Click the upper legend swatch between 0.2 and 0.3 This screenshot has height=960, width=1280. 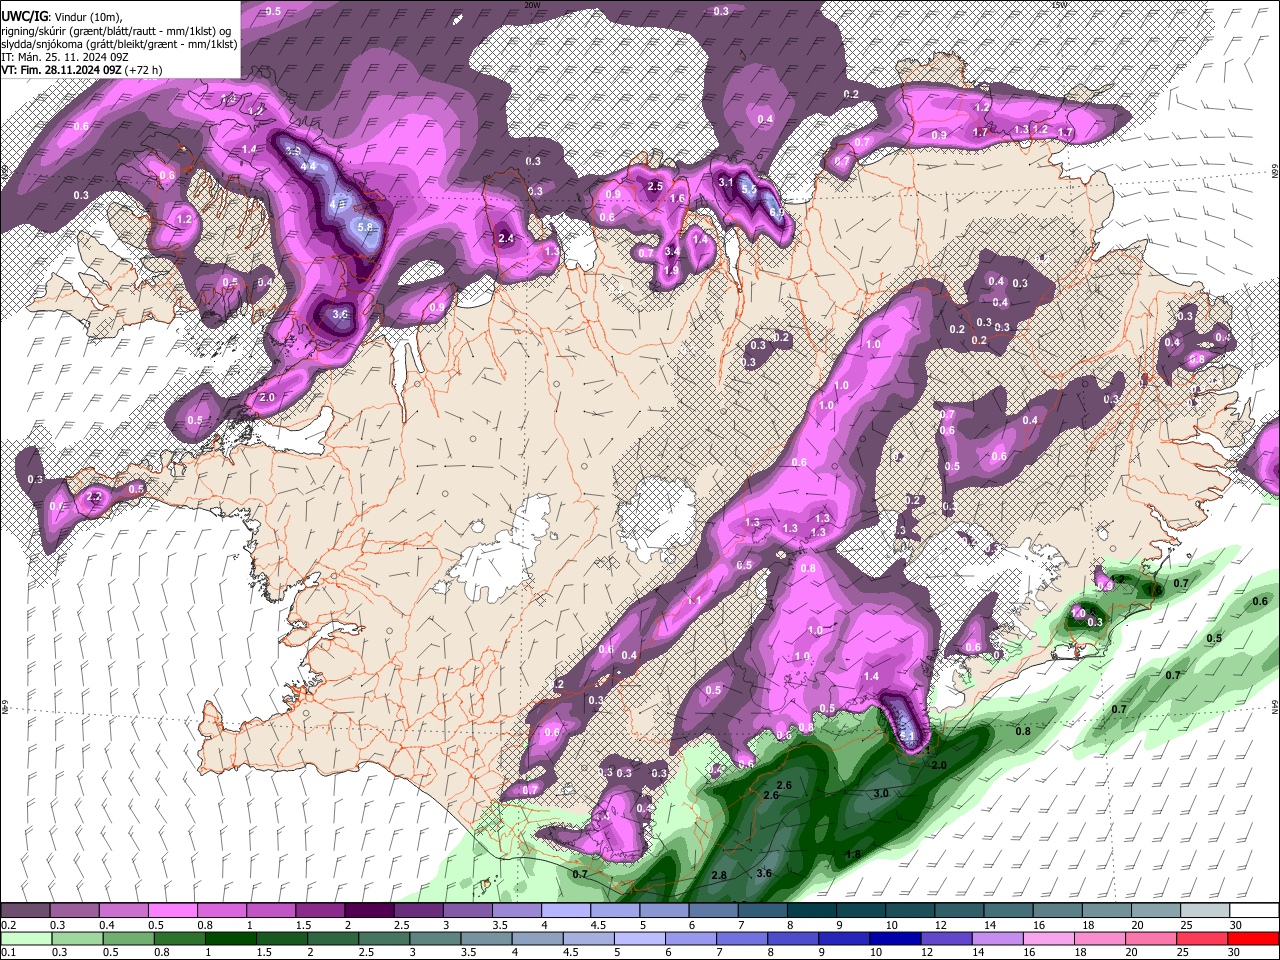[26, 911]
